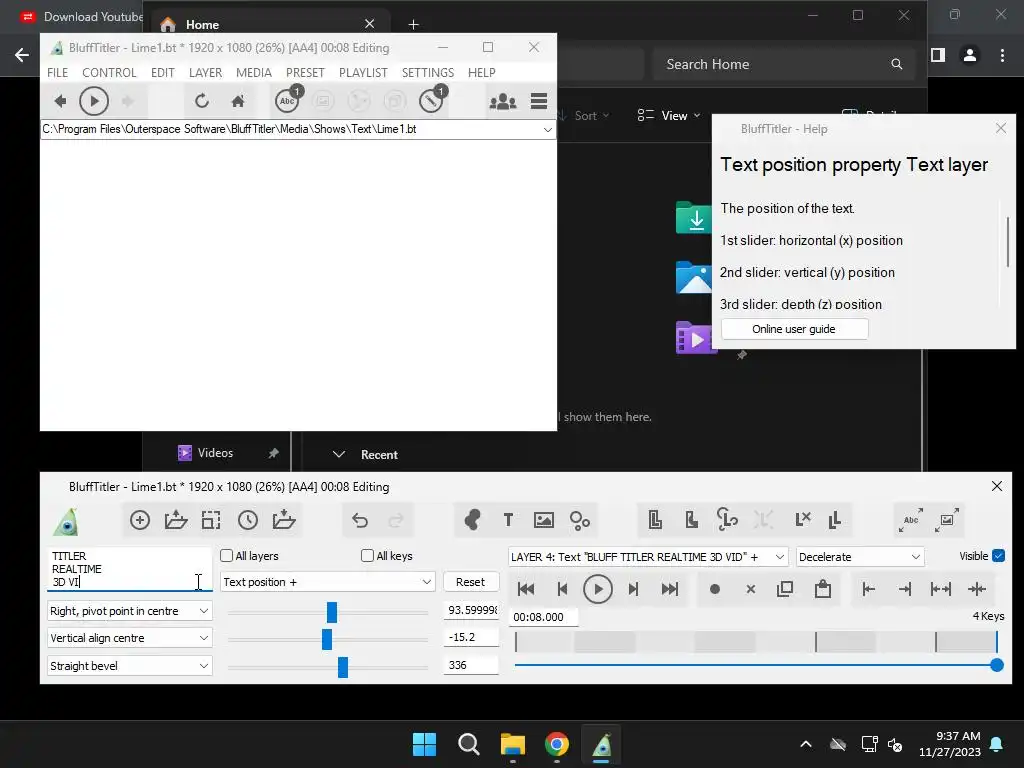Click the Online user guide button
Screen dimensions: 1024x768
pyautogui.click(x=794, y=329)
